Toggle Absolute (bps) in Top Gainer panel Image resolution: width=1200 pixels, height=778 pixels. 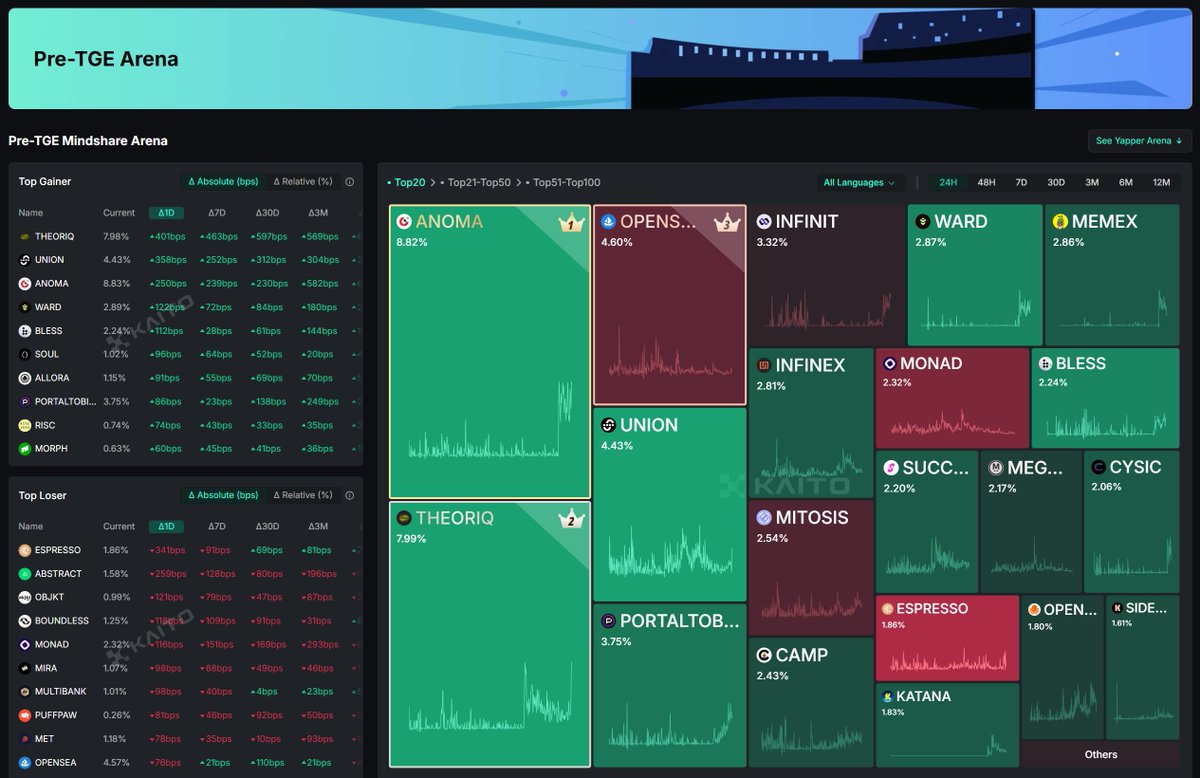[x=223, y=182]
